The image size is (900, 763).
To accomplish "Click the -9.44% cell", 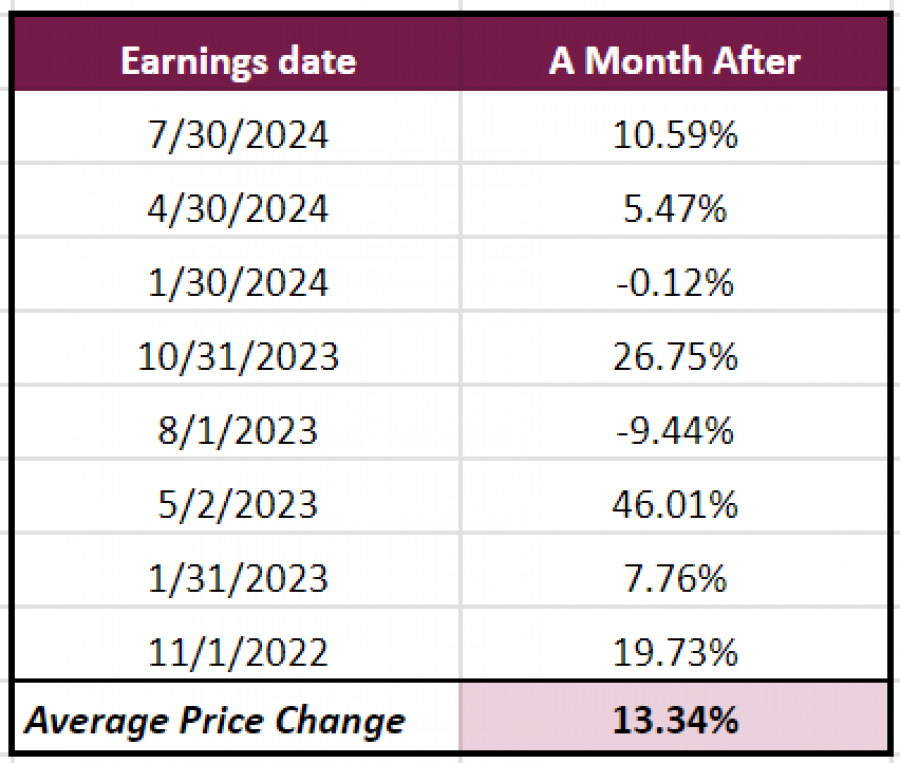I will coord(674,430).
